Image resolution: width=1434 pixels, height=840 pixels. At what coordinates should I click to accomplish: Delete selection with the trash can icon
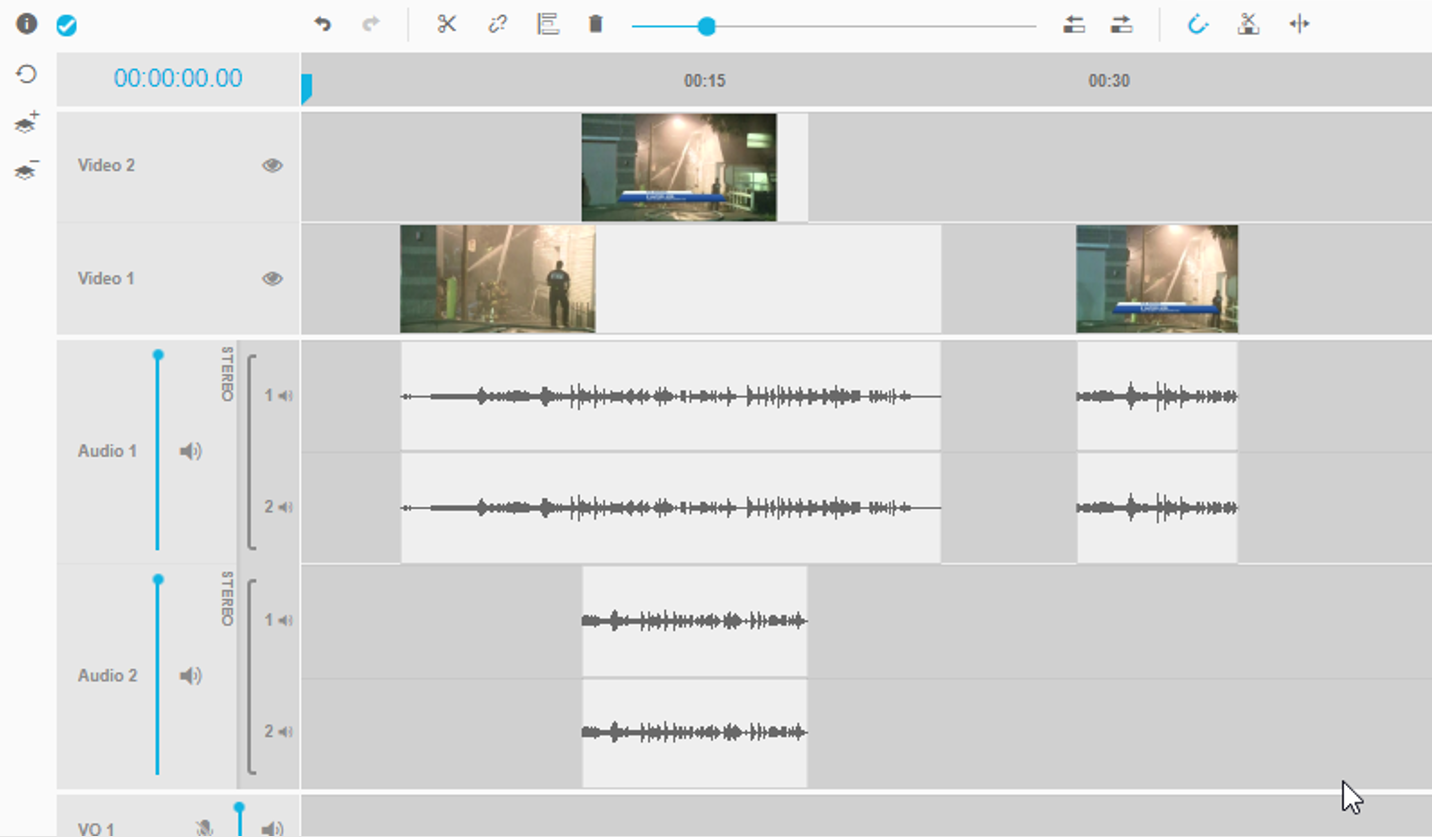tap(596, 24)
